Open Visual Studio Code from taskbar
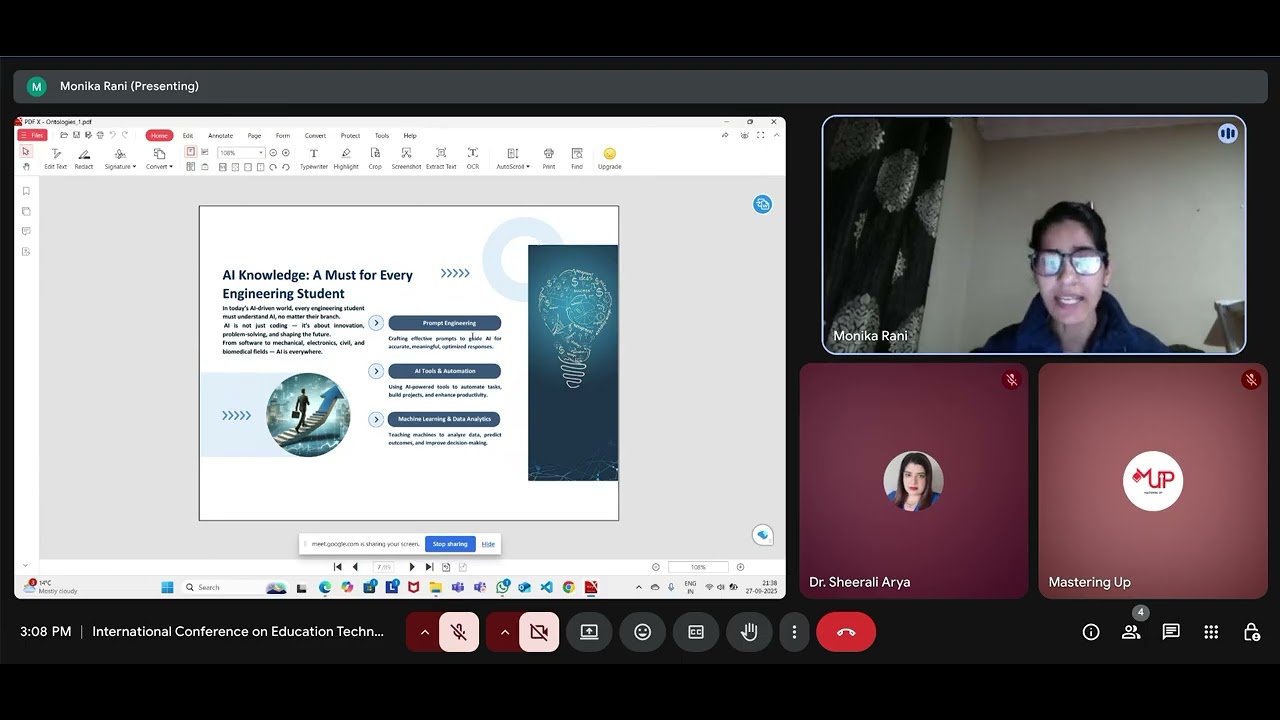Viewport: 1280px width, 720px height. (x=547, y=587)
